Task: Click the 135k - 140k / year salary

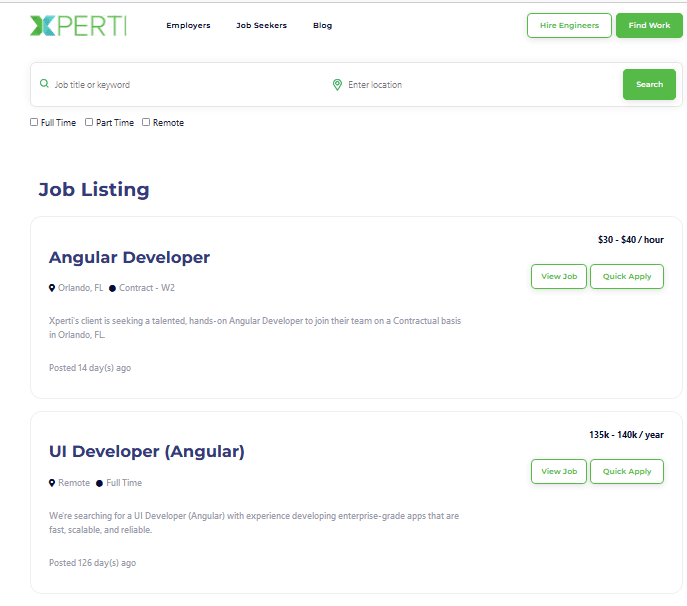Action: tap(626, 435)
